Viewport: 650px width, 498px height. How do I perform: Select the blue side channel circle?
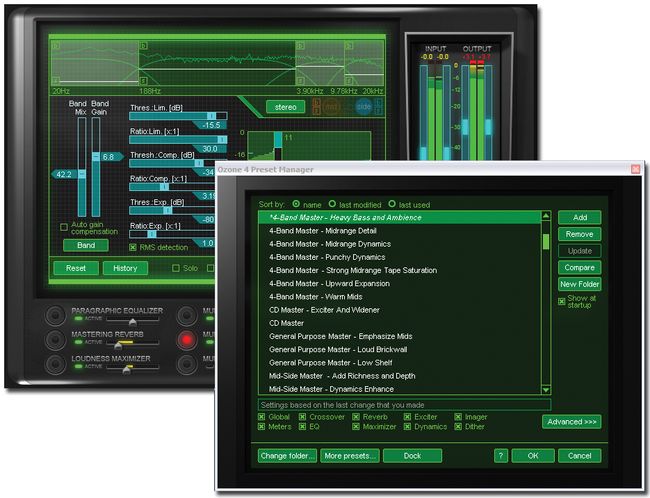(x=364, y=107)
